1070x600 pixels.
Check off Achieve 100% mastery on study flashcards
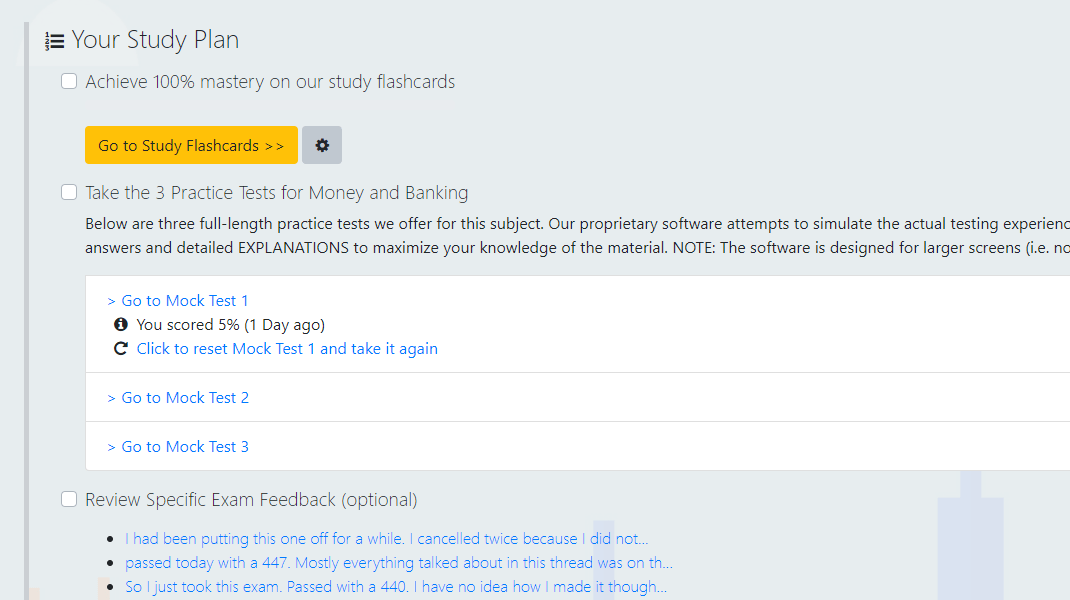(68, 81)
